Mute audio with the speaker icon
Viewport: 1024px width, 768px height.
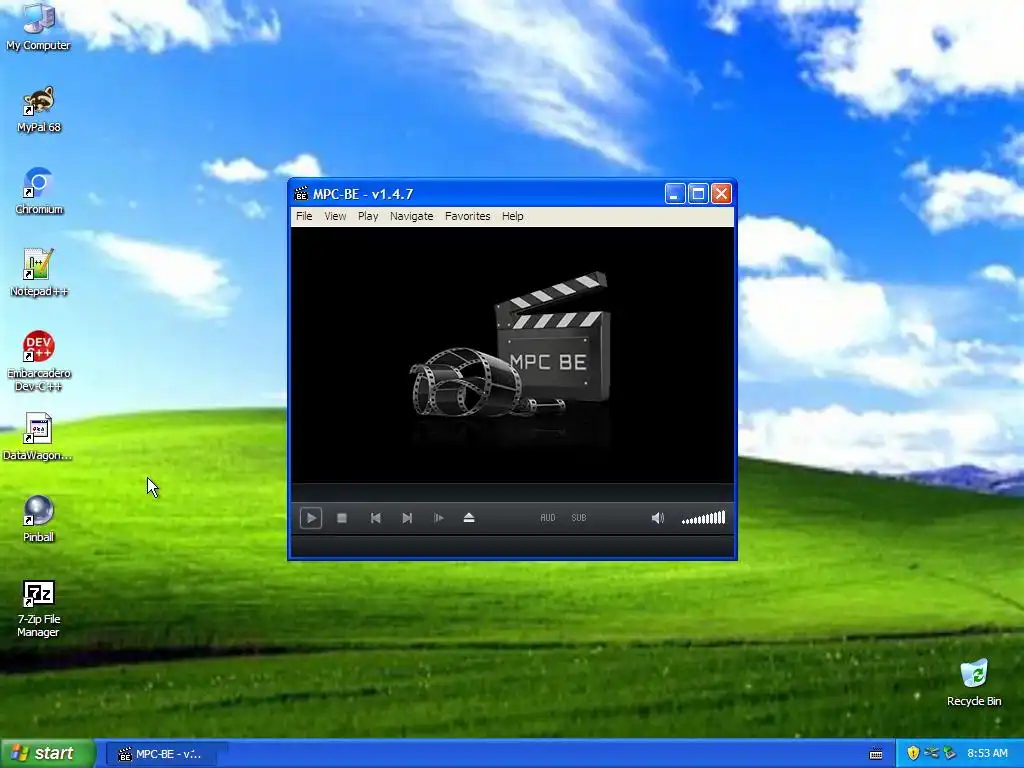[x=658, y=518]
